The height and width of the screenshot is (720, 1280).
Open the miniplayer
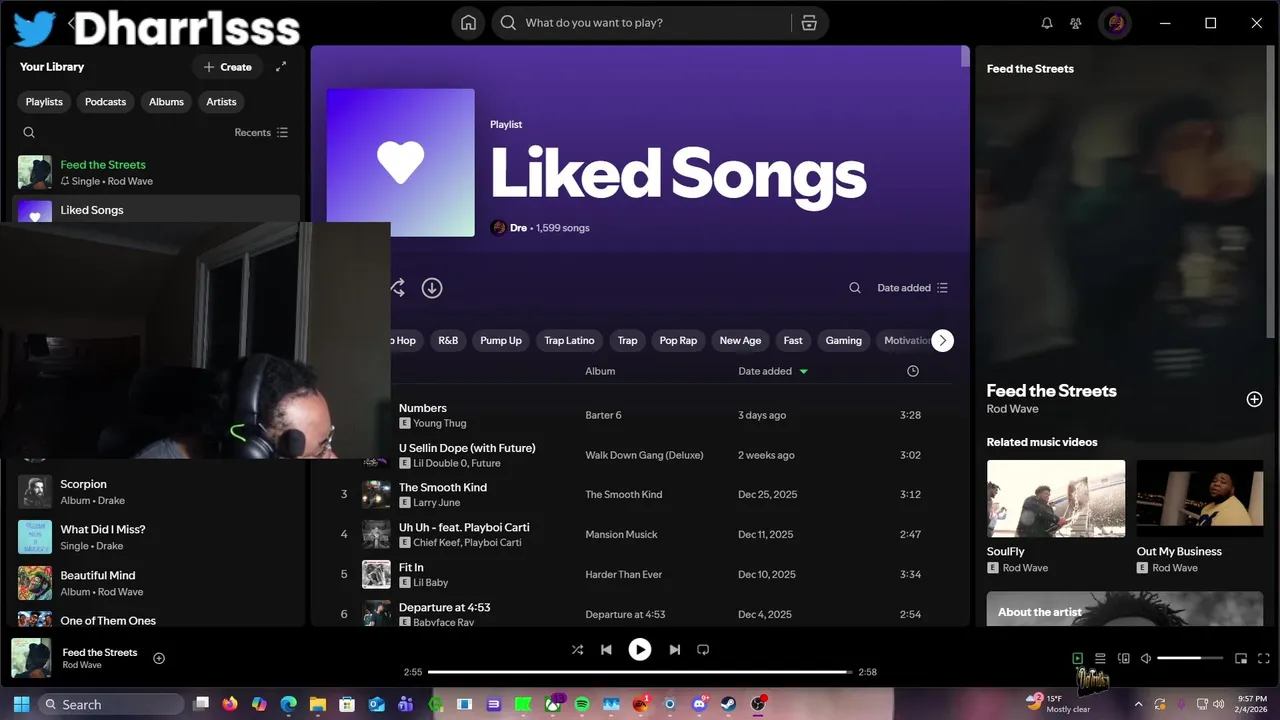click(1241, 658)
